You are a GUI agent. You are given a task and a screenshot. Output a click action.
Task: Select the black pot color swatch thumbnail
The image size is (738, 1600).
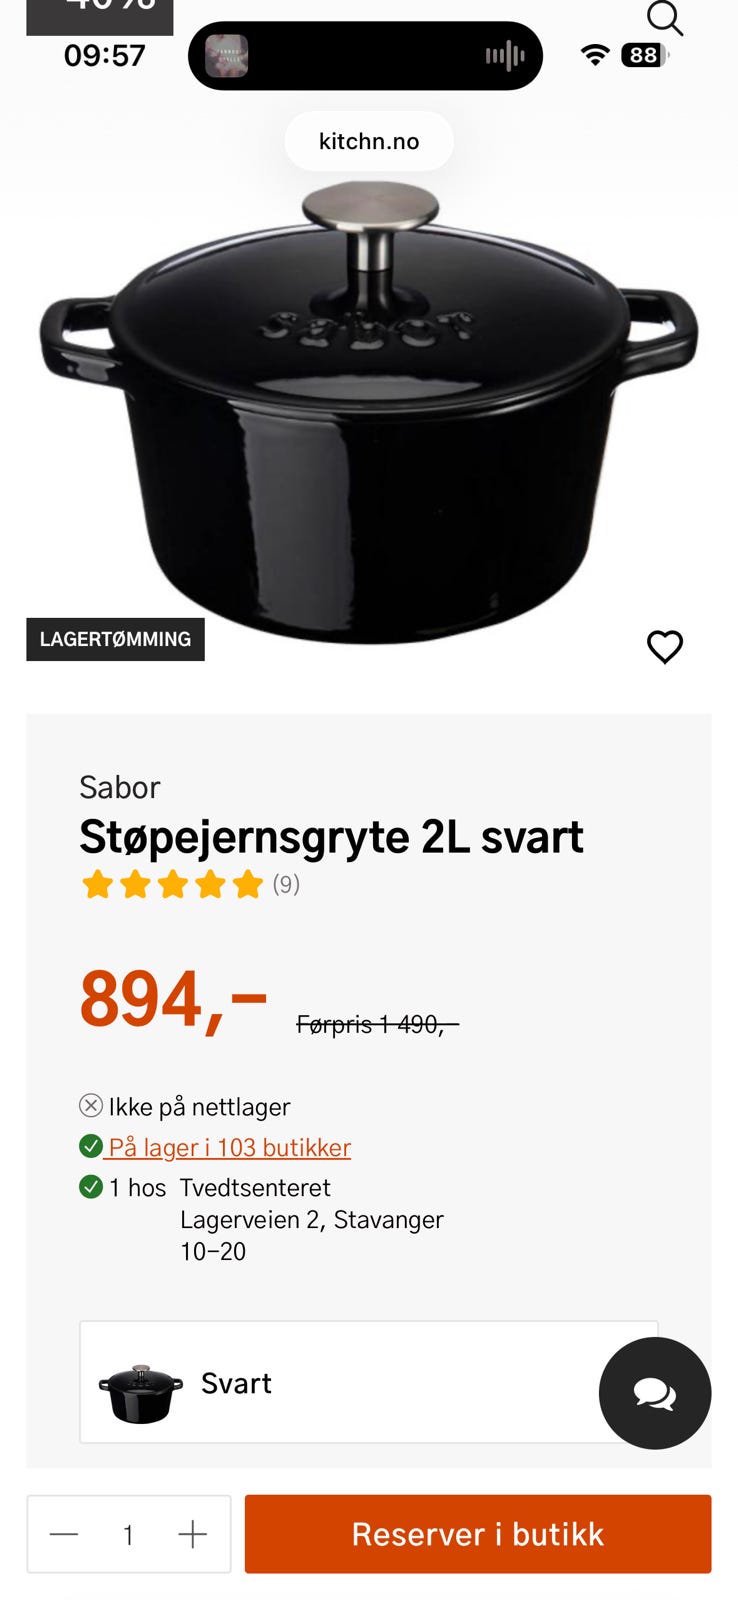pyautogui.click(x=141, y=1392)
